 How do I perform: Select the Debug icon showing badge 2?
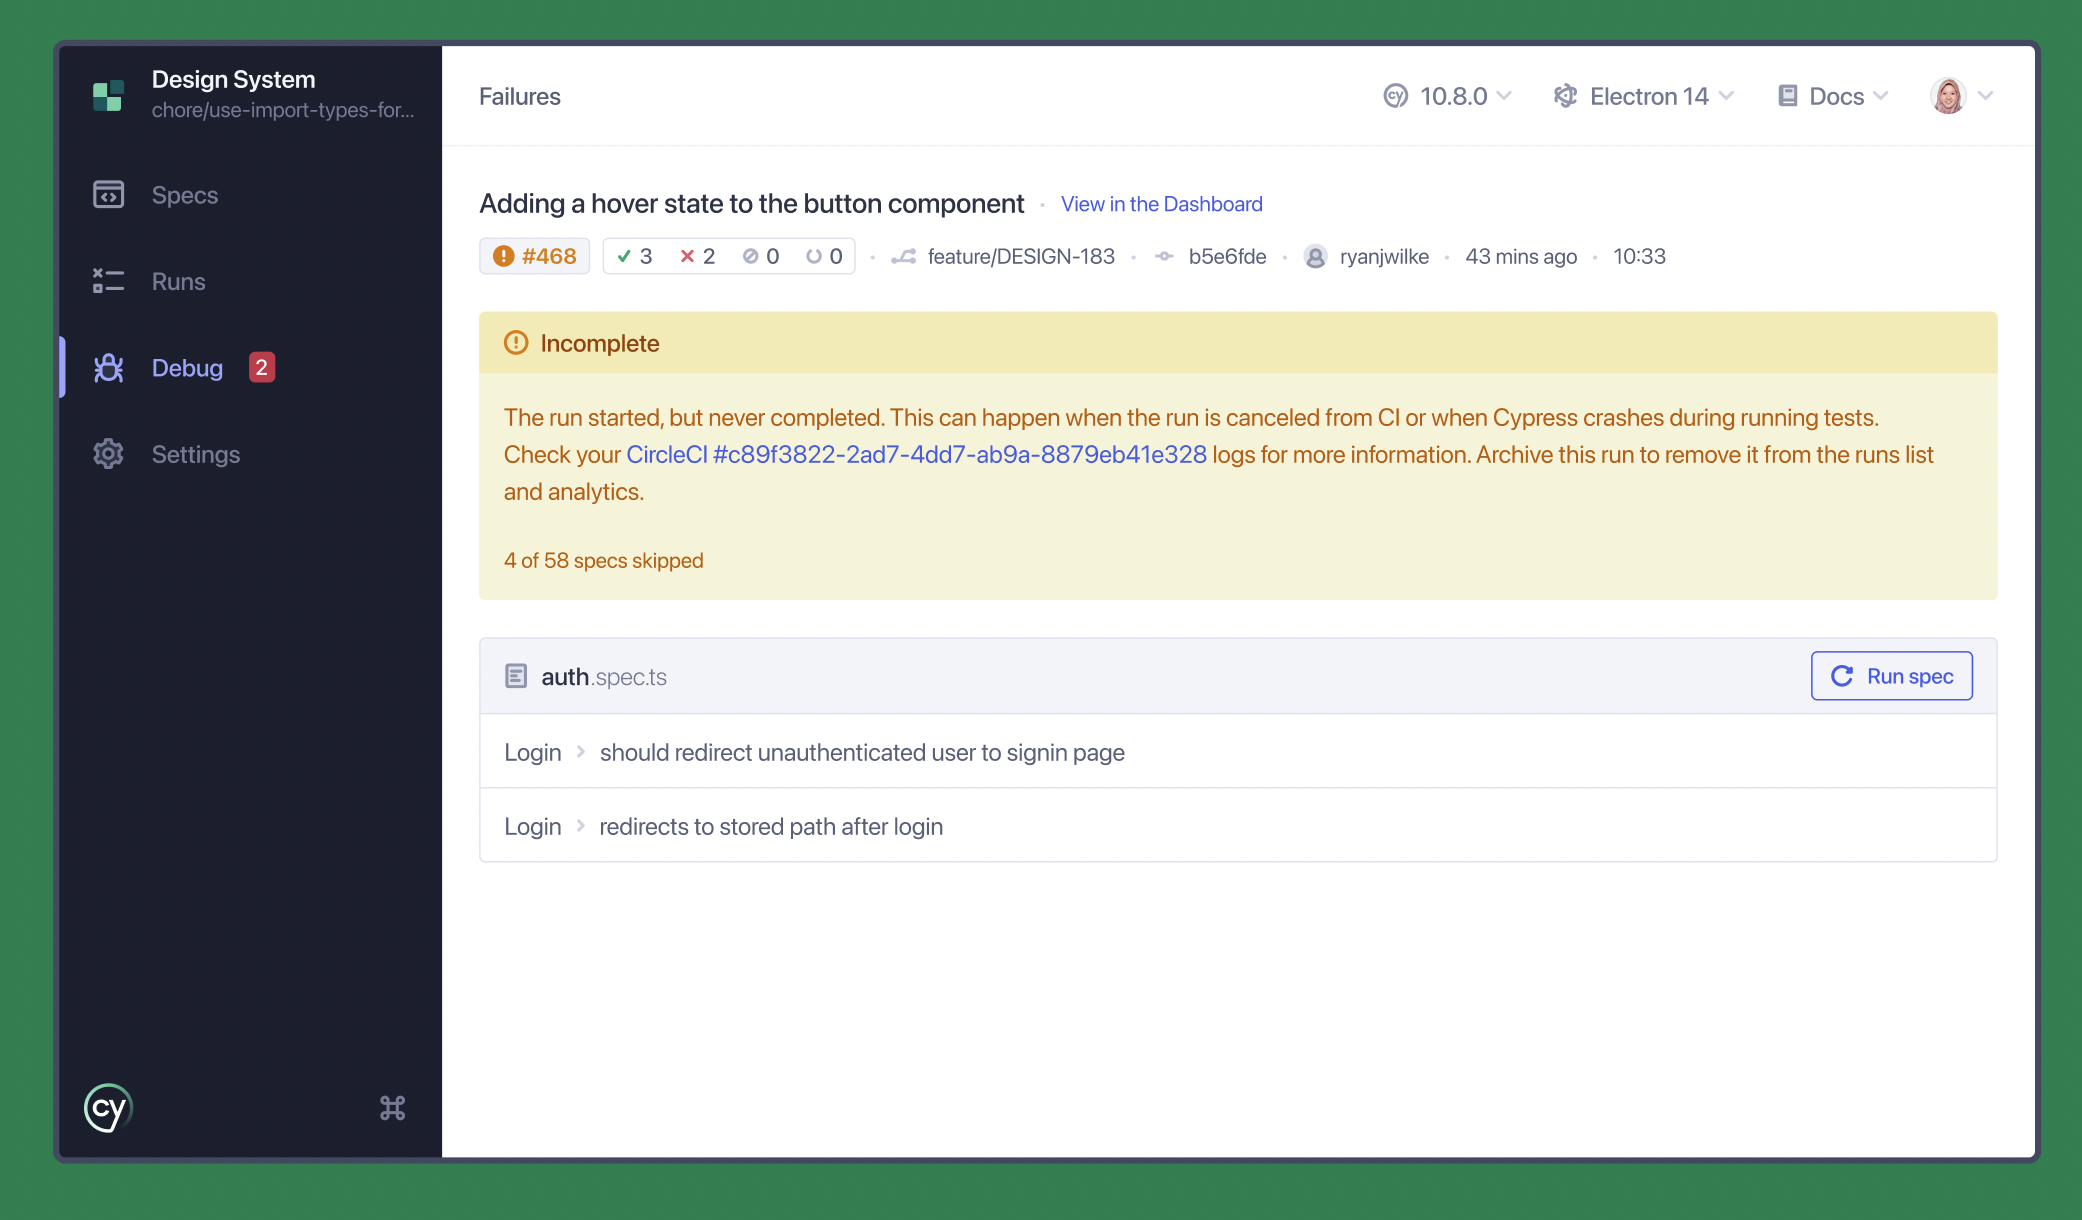coord(108,367)
